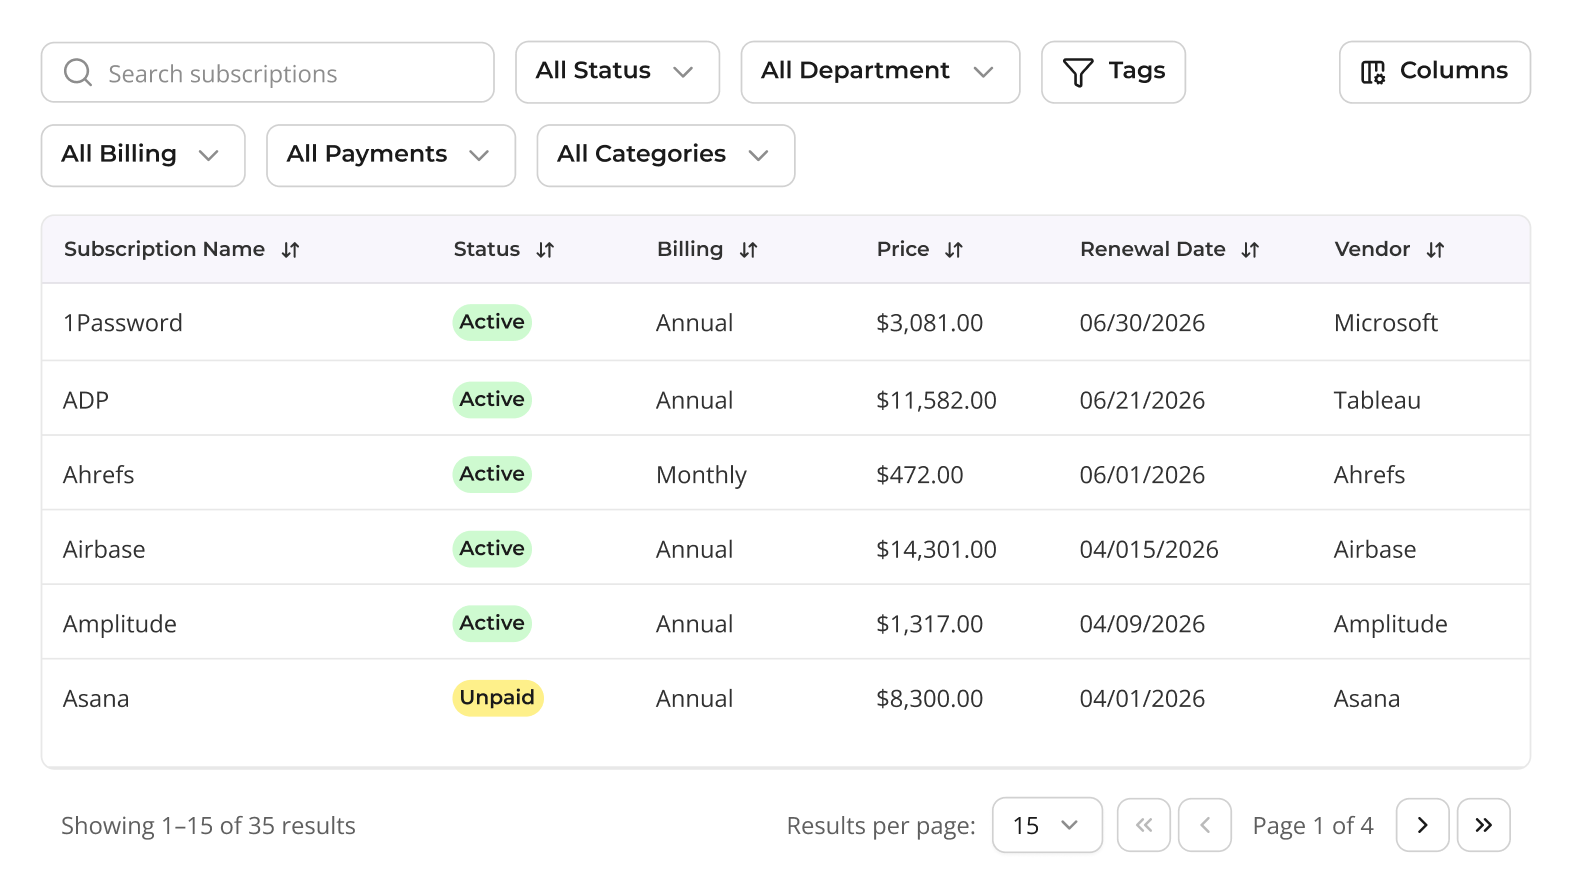1572x894 pixels.
Task: Click the Showing 1–15 of 35 results text
Action: point(208,825)
